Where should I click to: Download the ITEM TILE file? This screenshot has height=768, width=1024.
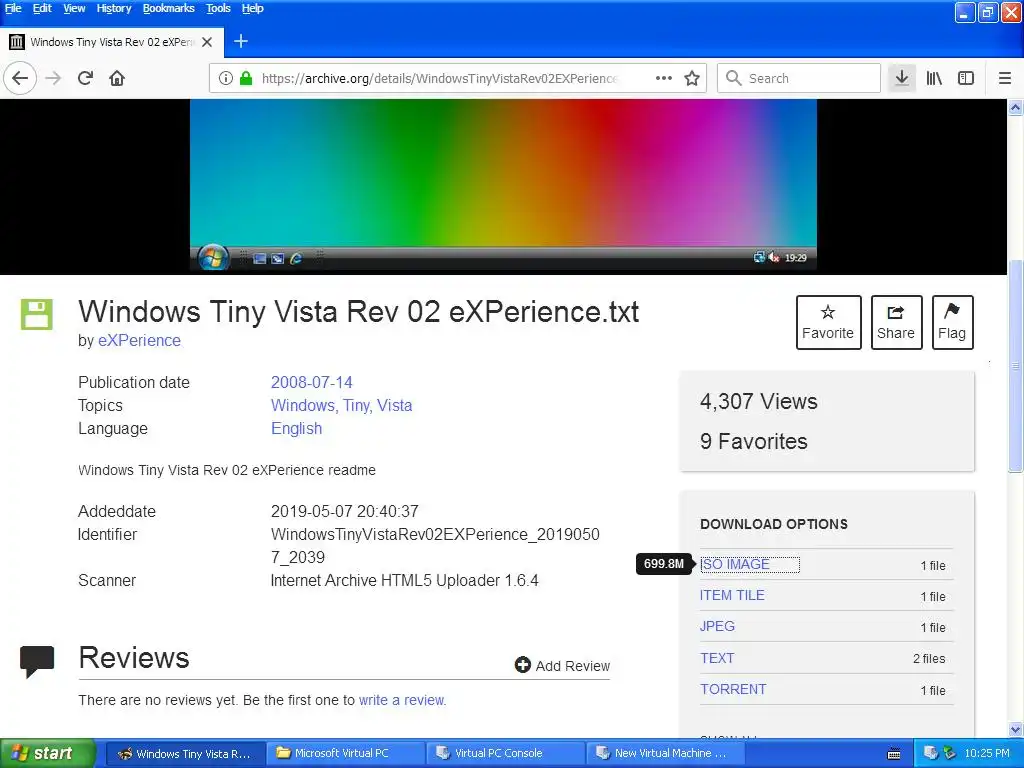point(732,596)
